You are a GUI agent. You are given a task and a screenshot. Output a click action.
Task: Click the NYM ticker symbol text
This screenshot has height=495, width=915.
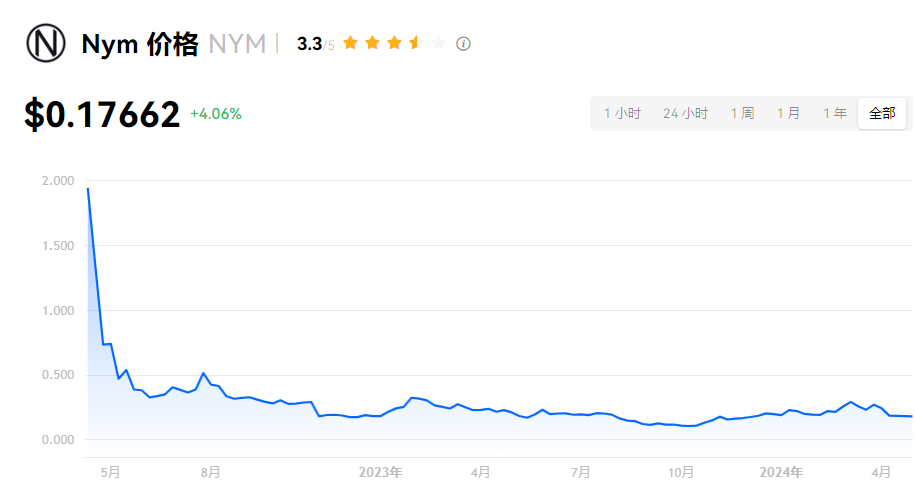pos(237,44)
